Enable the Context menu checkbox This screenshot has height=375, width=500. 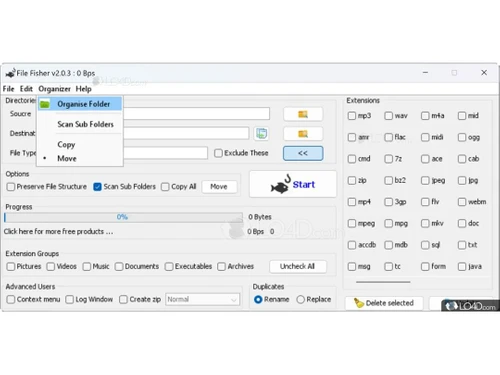pos(11,299)
